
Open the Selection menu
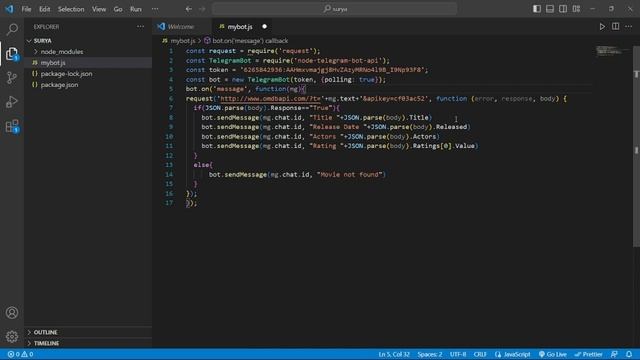71,9
